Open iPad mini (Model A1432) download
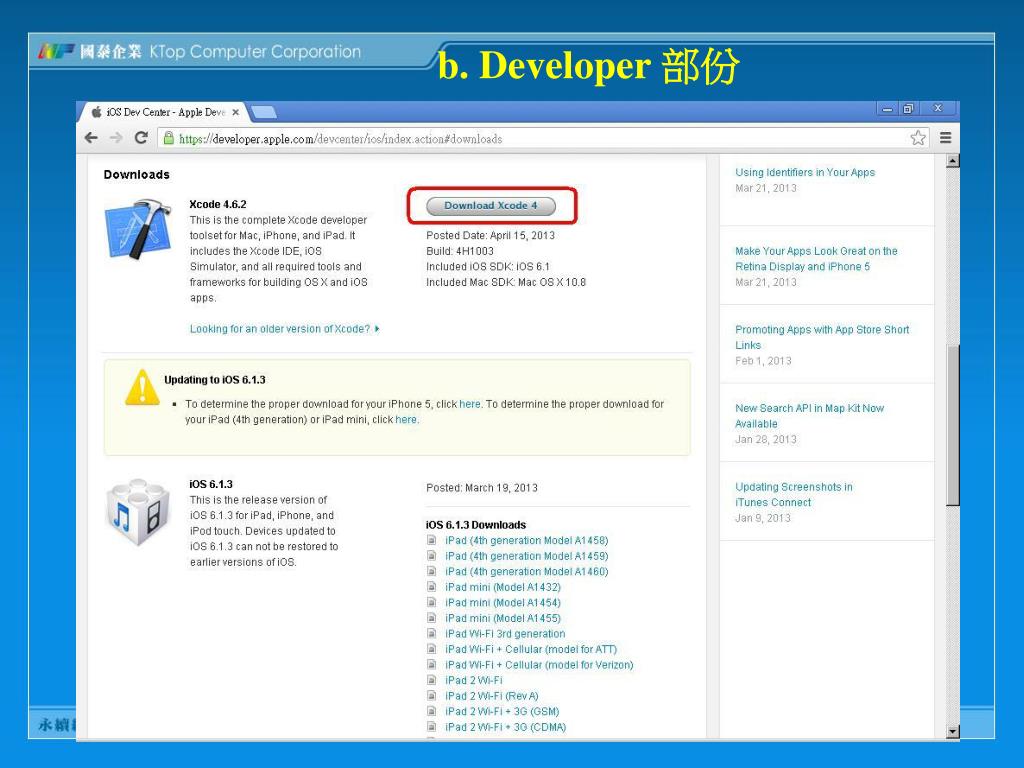The width and height of the screenshot is (1024, 768). pos(503,587)
